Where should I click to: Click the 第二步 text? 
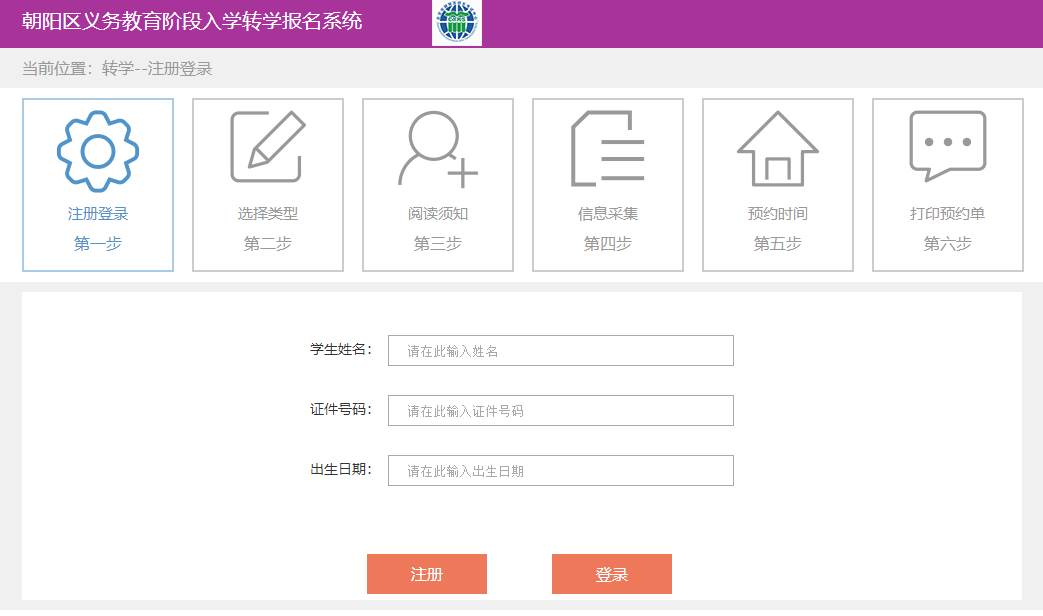pyautogui.click(x=268, y=243)
